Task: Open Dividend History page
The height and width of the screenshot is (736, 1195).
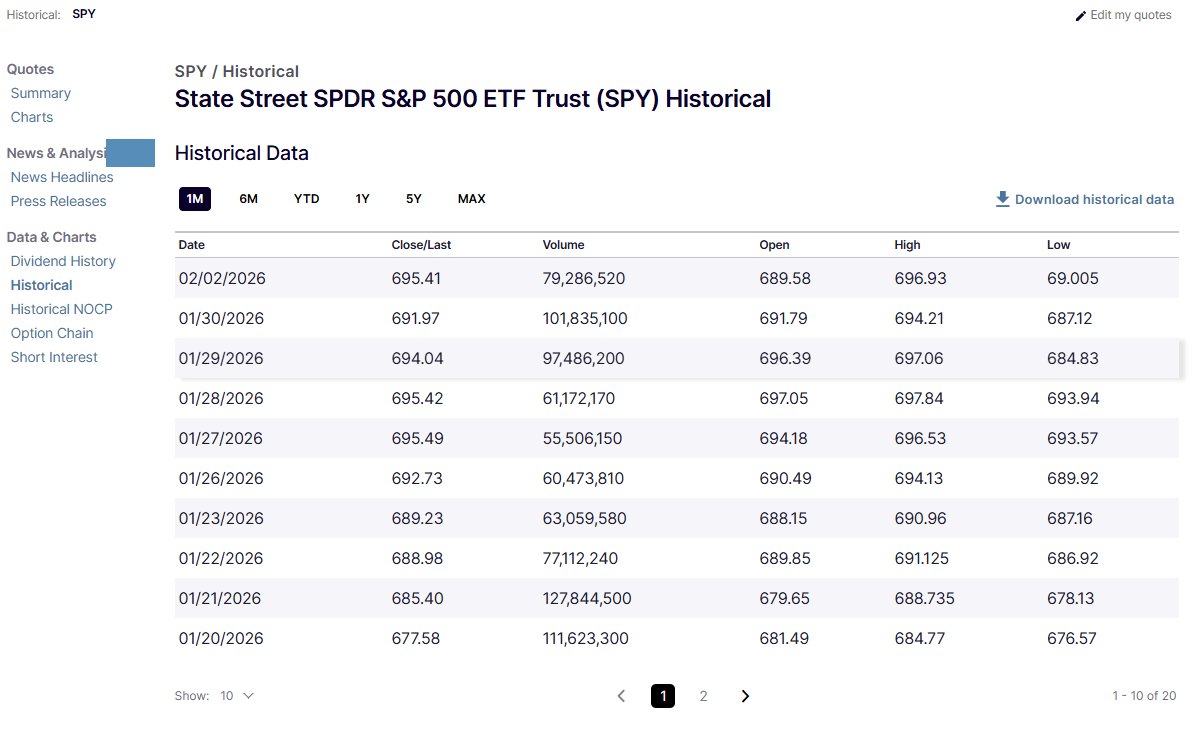Action: pos(63,261)
